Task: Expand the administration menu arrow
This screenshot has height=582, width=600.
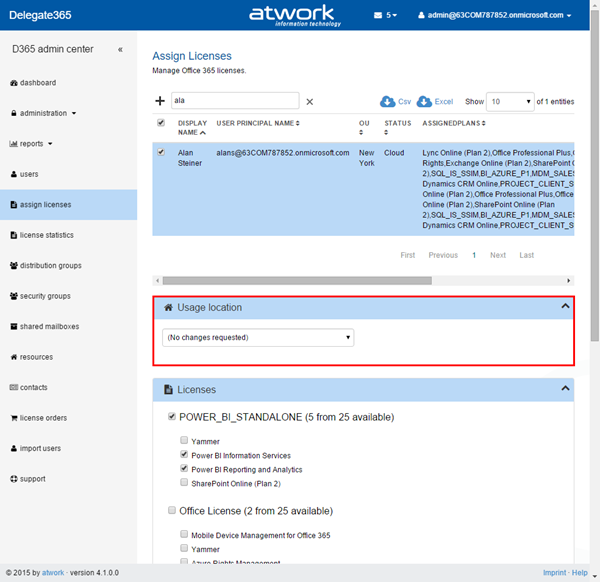Action: (x=74, y=113)
